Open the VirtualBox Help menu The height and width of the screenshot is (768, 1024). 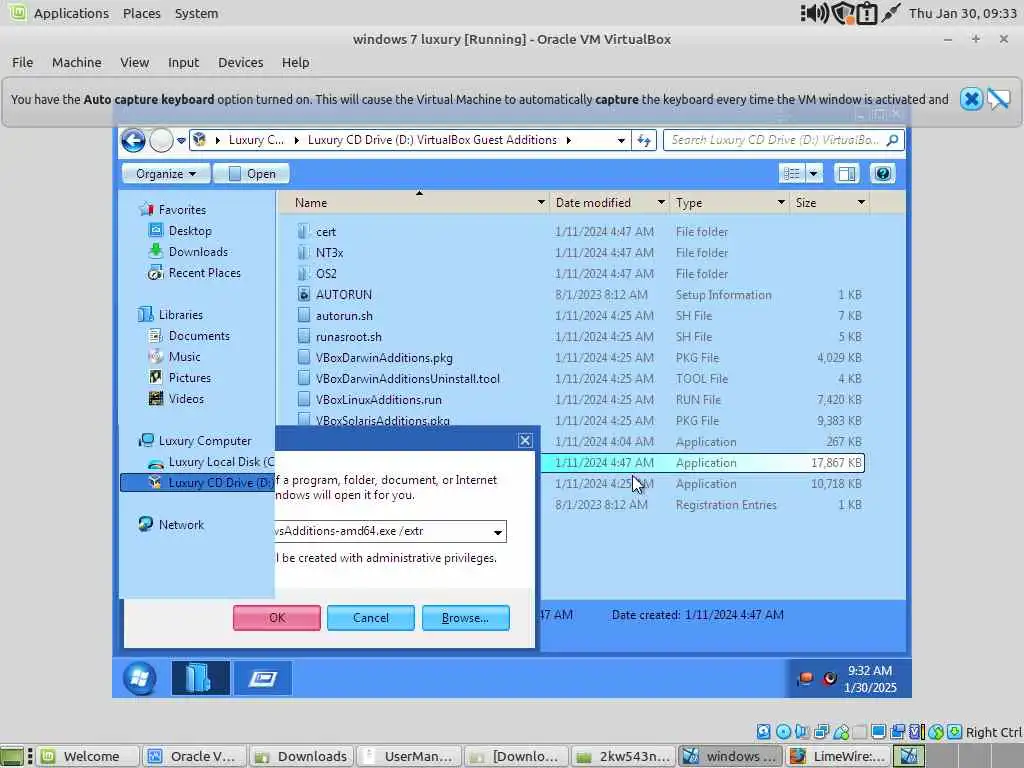[x=295, y=63]
